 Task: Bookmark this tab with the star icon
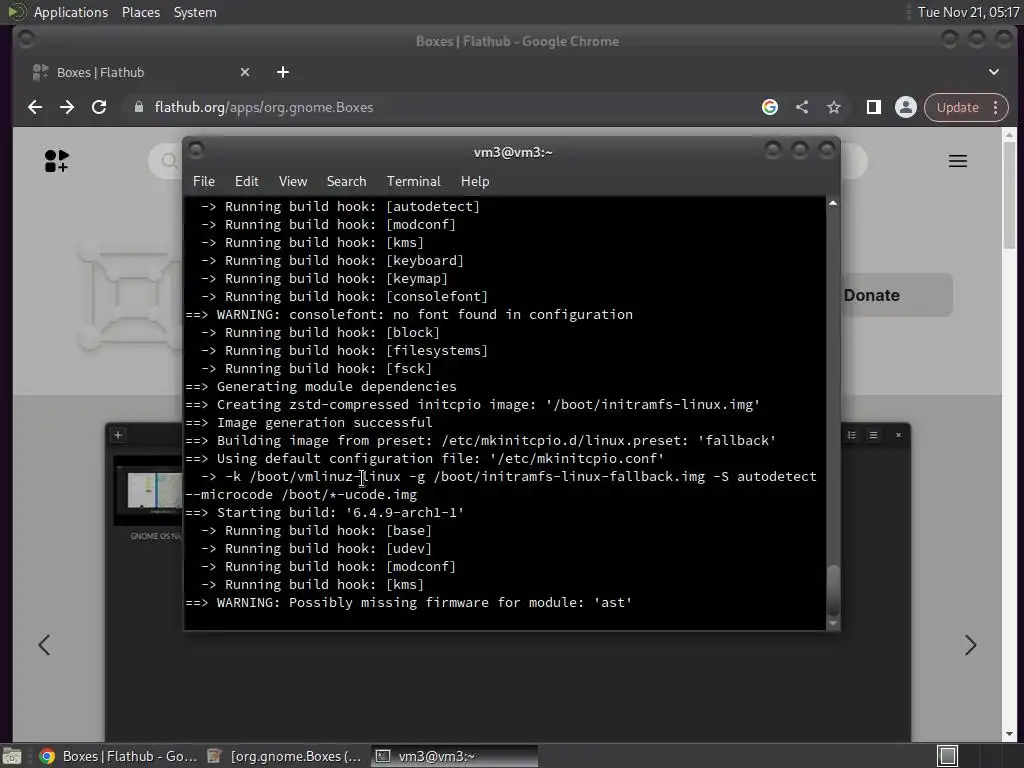(x=834, y=107)
